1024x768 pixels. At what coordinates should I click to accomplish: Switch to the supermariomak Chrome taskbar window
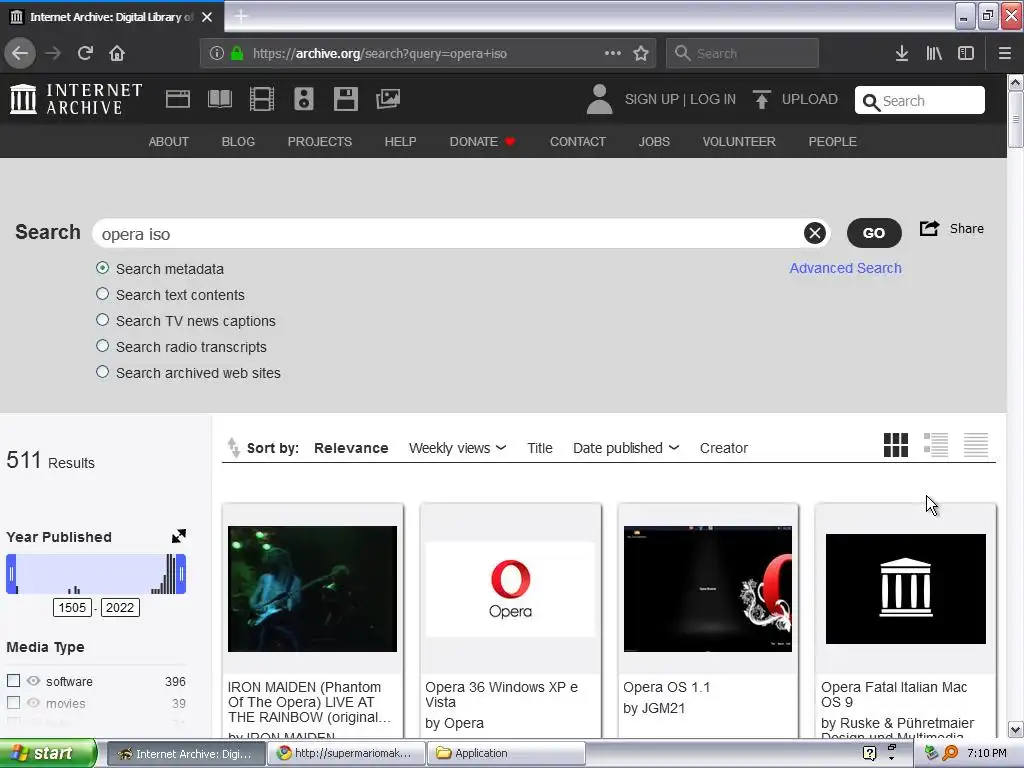(x=345, y=753)
